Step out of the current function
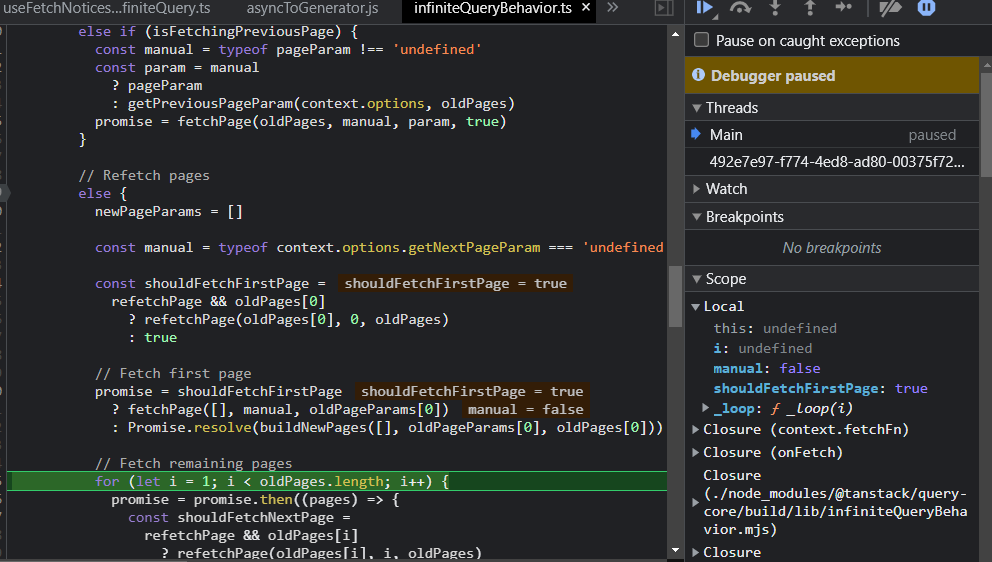Screen dimensions: 992x562 click(810, 7)
